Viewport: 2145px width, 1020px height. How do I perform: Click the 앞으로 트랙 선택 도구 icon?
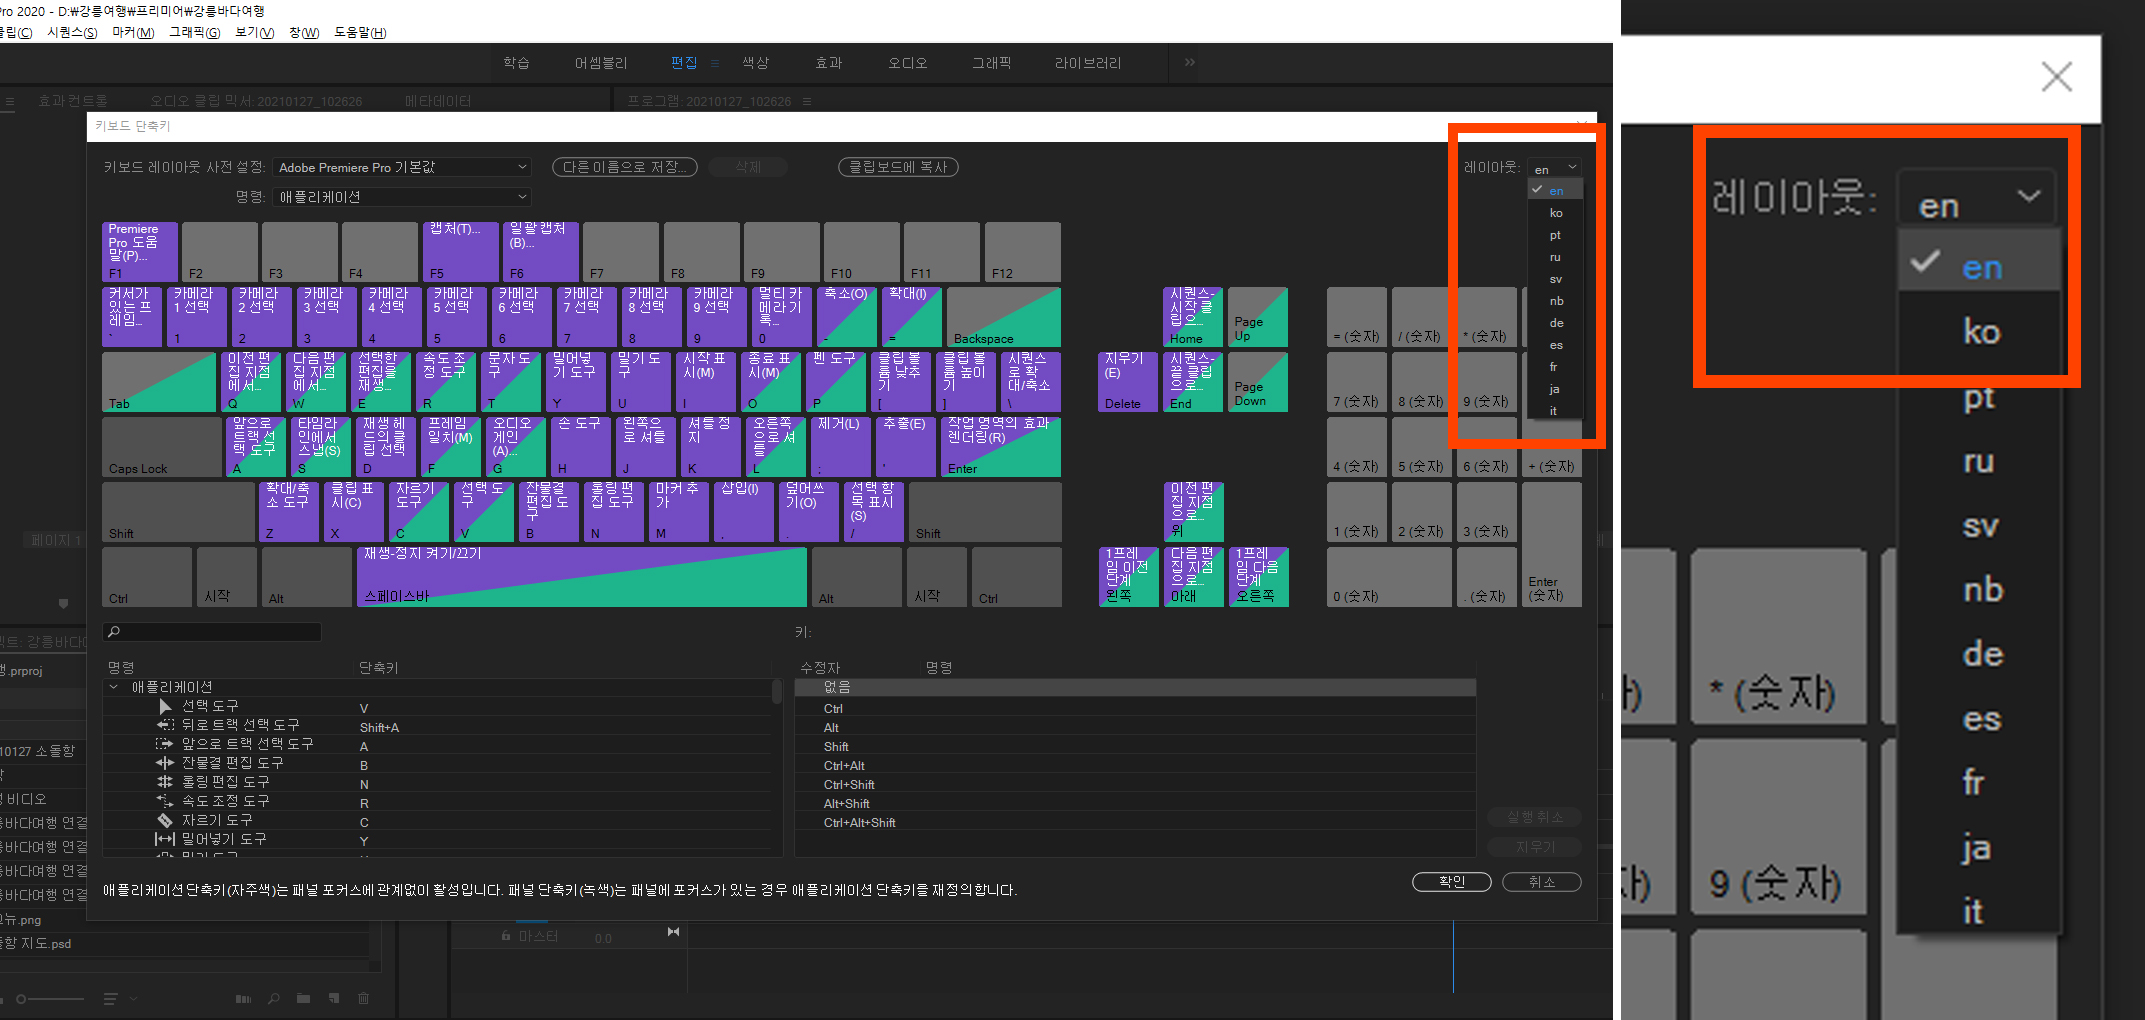(165, 744)
